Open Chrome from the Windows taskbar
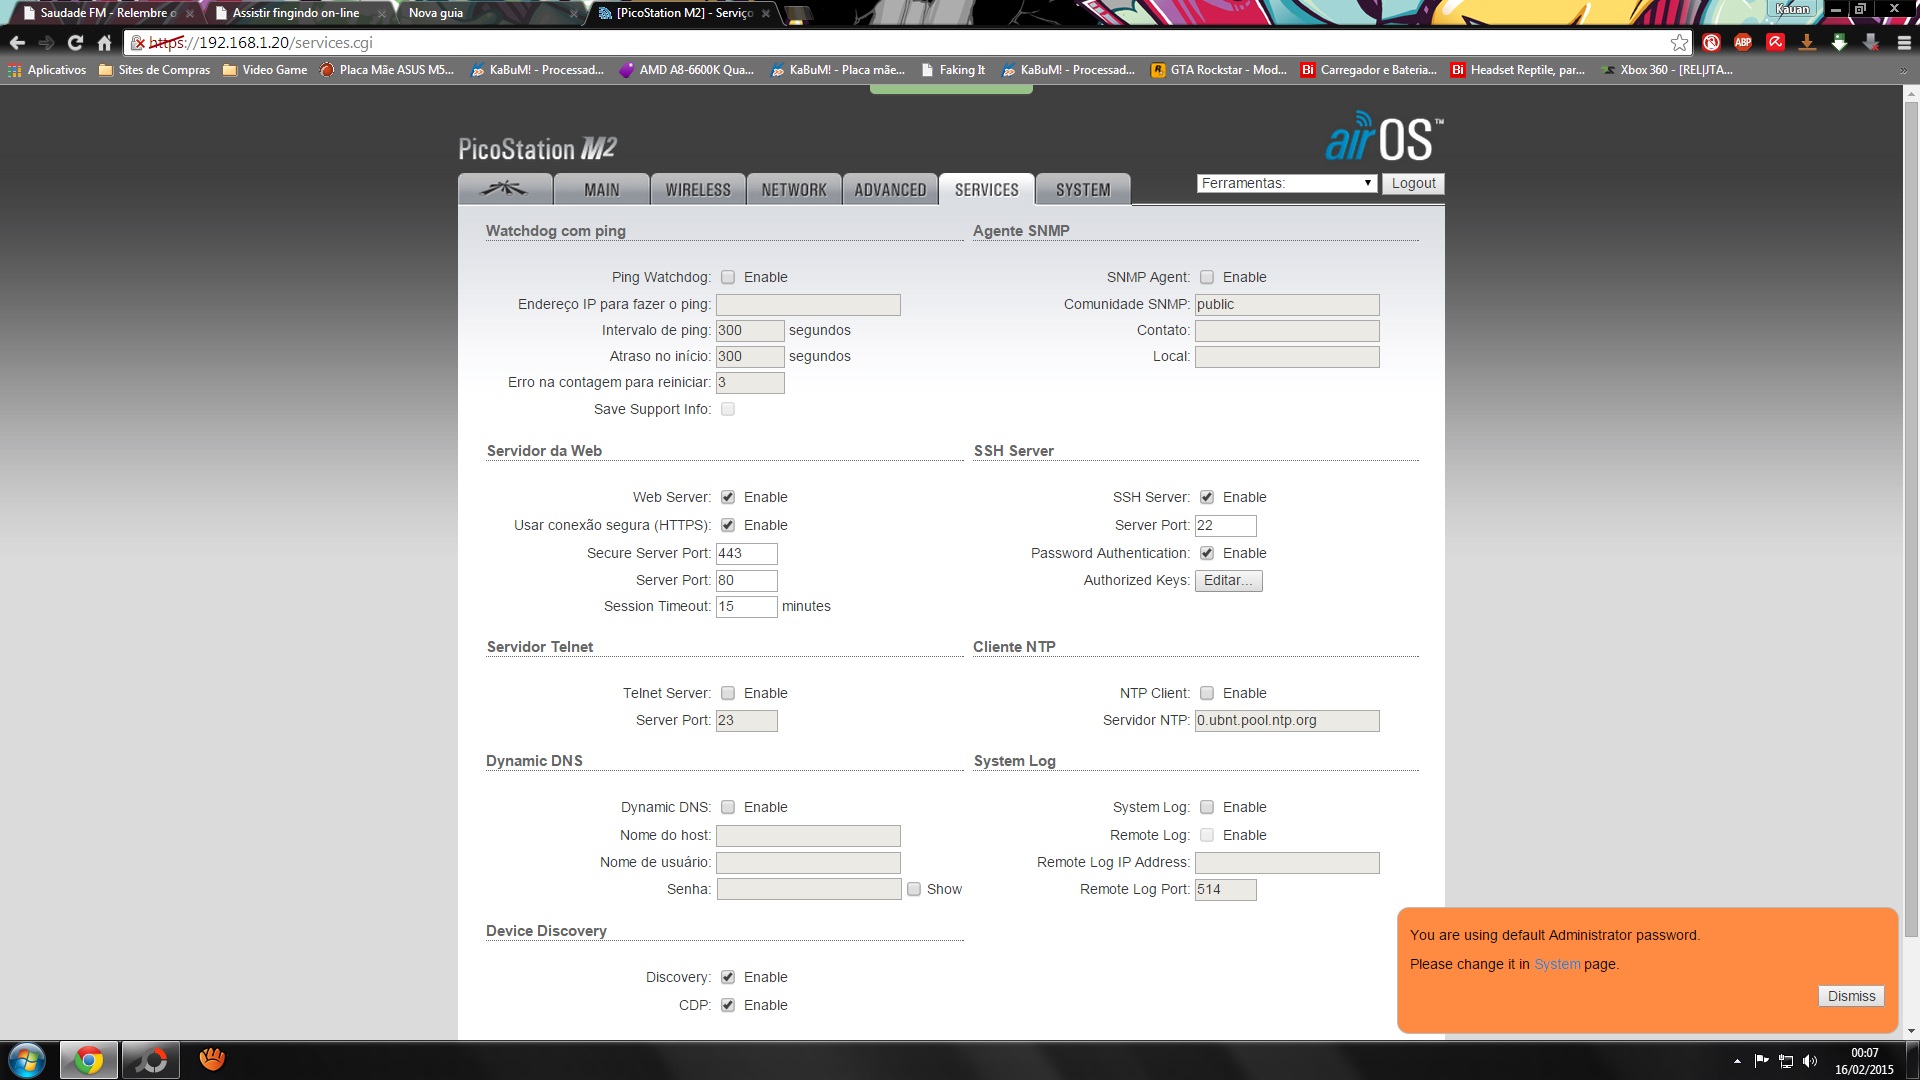The width and height of the screenshot is (1920, 1080). (89, 1060)
